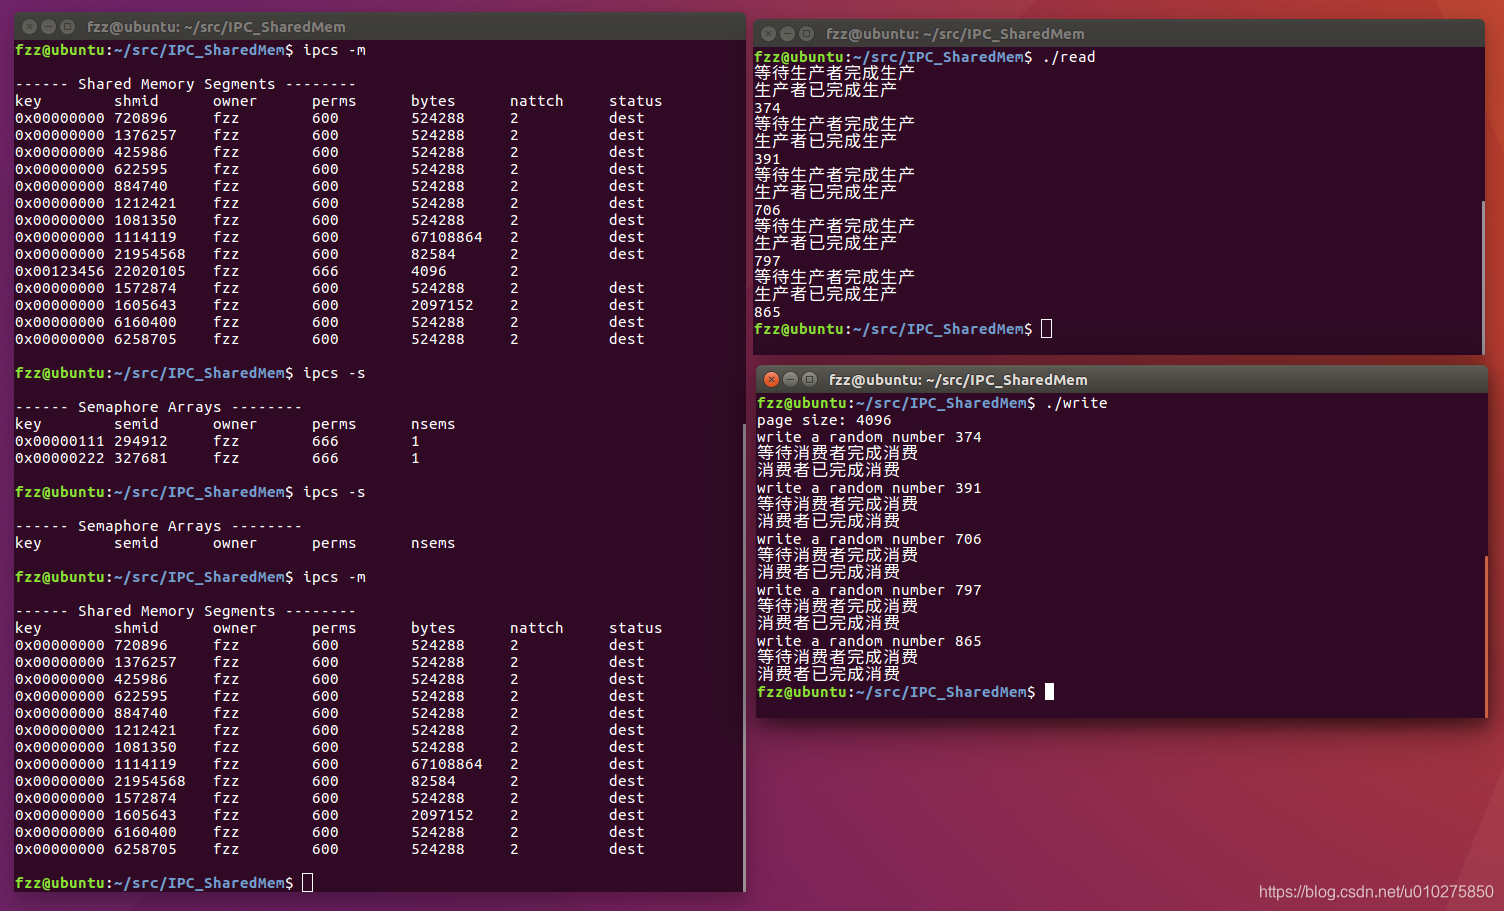Screen dimensions: 1504x911
Task: Click the number 797 in the ./read terminal
Action: point(767,261)
